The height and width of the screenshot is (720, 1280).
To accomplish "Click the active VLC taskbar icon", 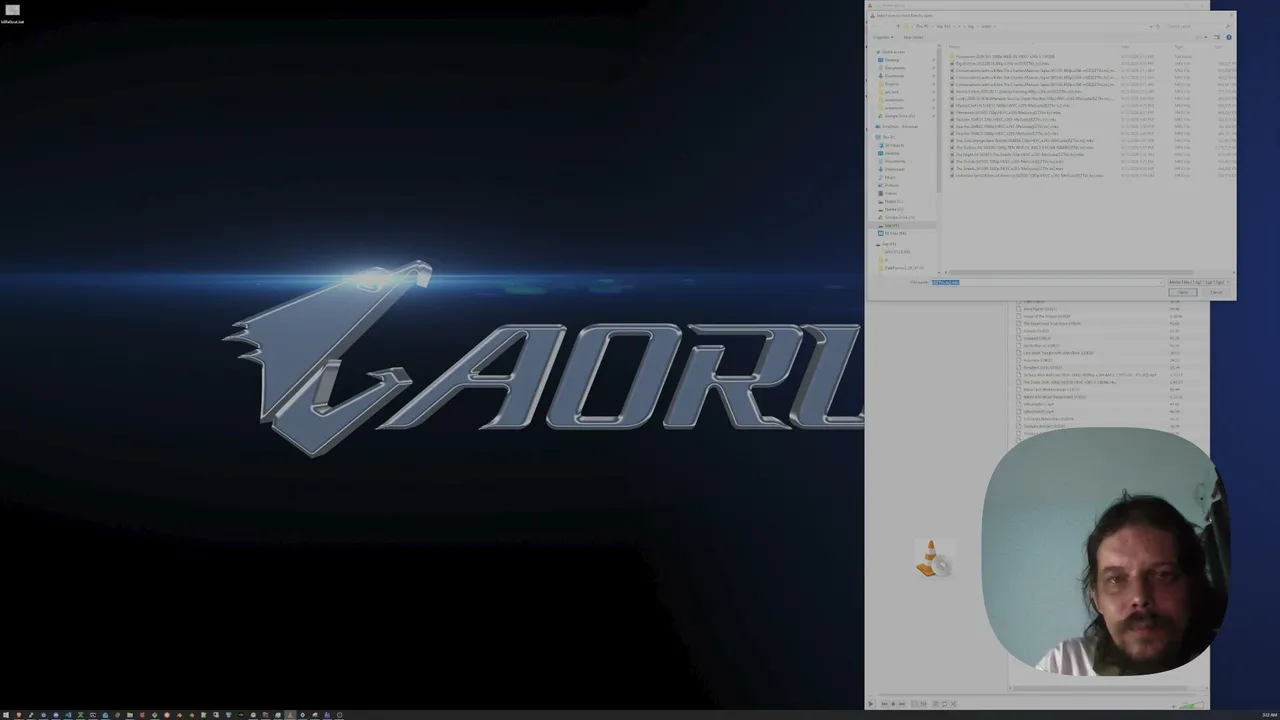I will [x=290, y=715].
